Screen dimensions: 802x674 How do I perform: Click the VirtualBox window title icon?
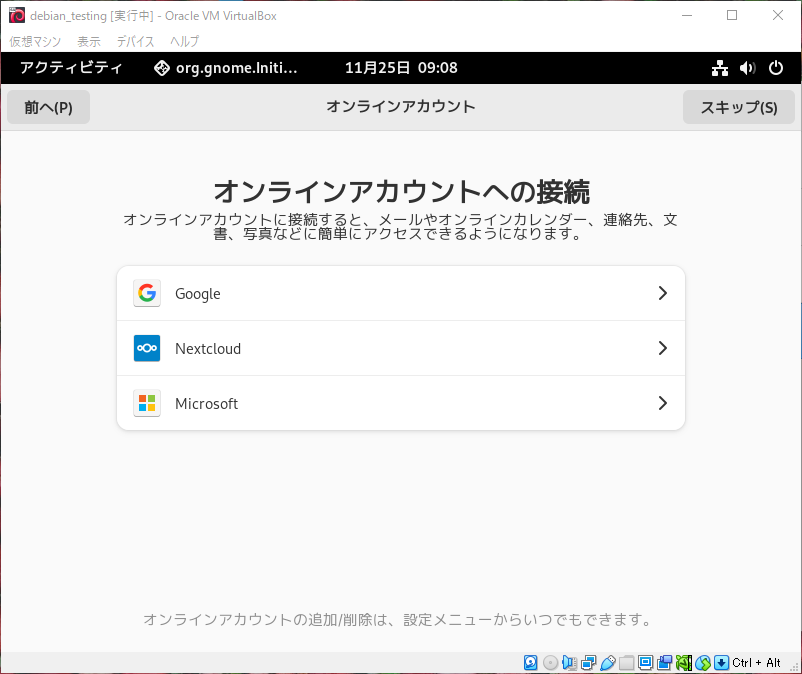(x=17, y=15)
